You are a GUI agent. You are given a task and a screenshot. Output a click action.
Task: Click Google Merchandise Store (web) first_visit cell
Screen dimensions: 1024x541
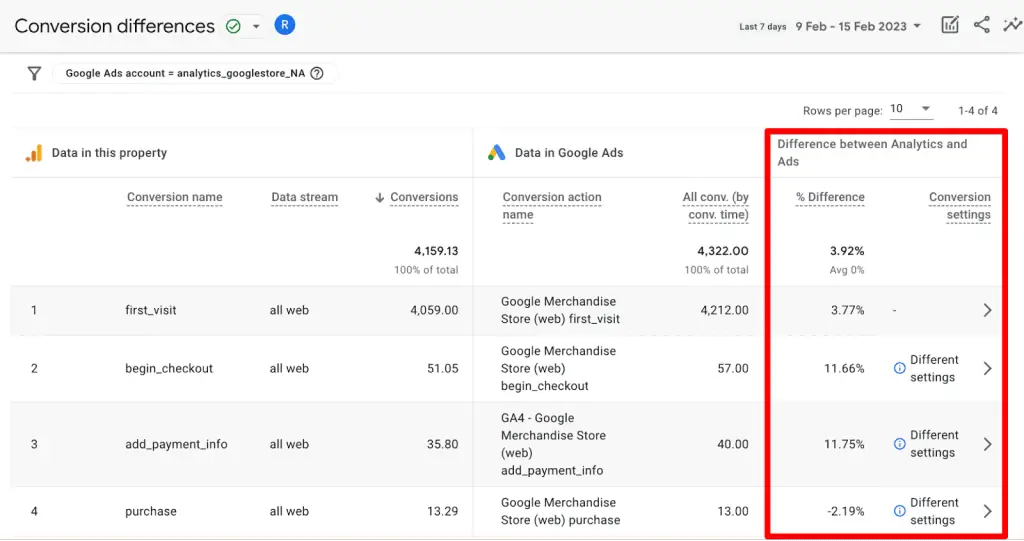[x=560, y=310]
